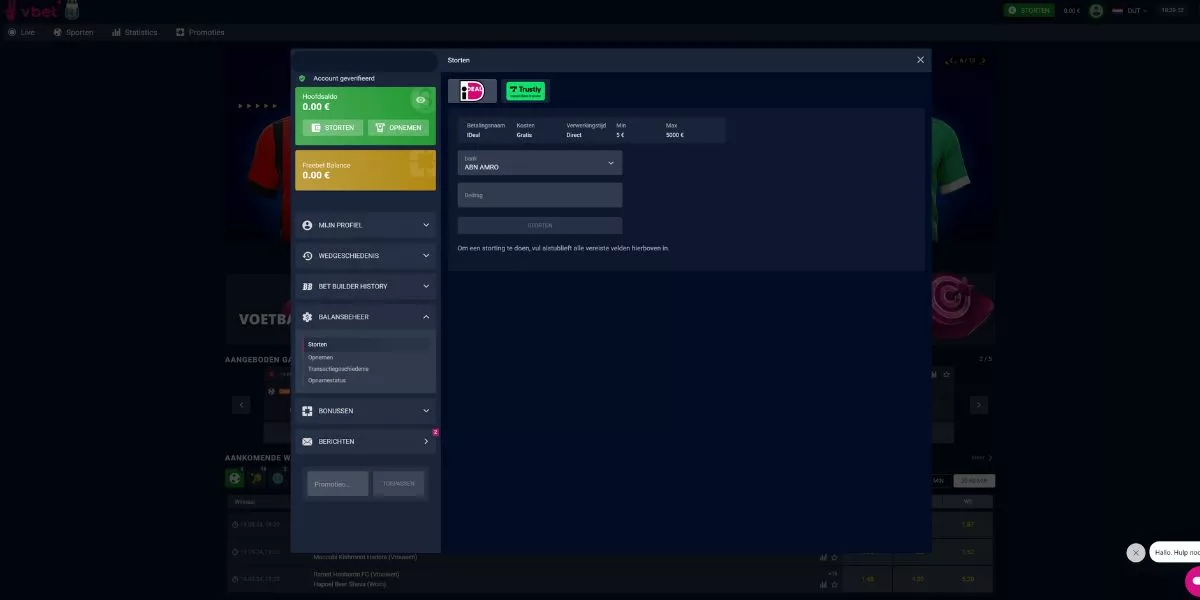Click the STORTEN button in top header
Viewport: 1200px width, 600px height.
[x=1030, y=10]
